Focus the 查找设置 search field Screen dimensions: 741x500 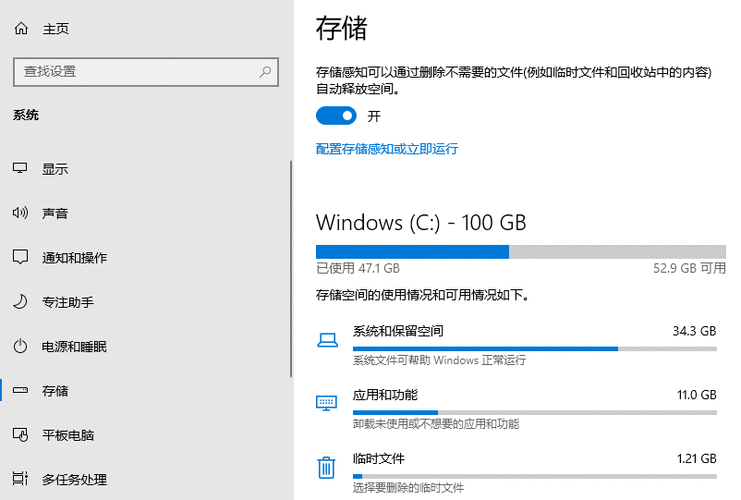pyautogui.click(x=146, y=72)
